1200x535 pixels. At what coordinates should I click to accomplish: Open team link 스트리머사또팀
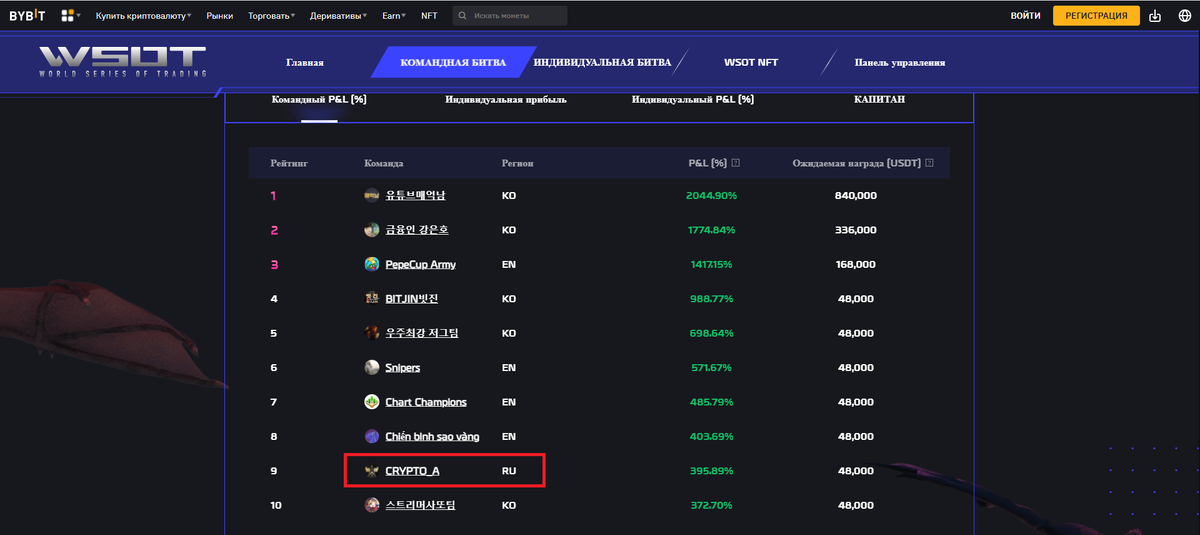[420, 505]
